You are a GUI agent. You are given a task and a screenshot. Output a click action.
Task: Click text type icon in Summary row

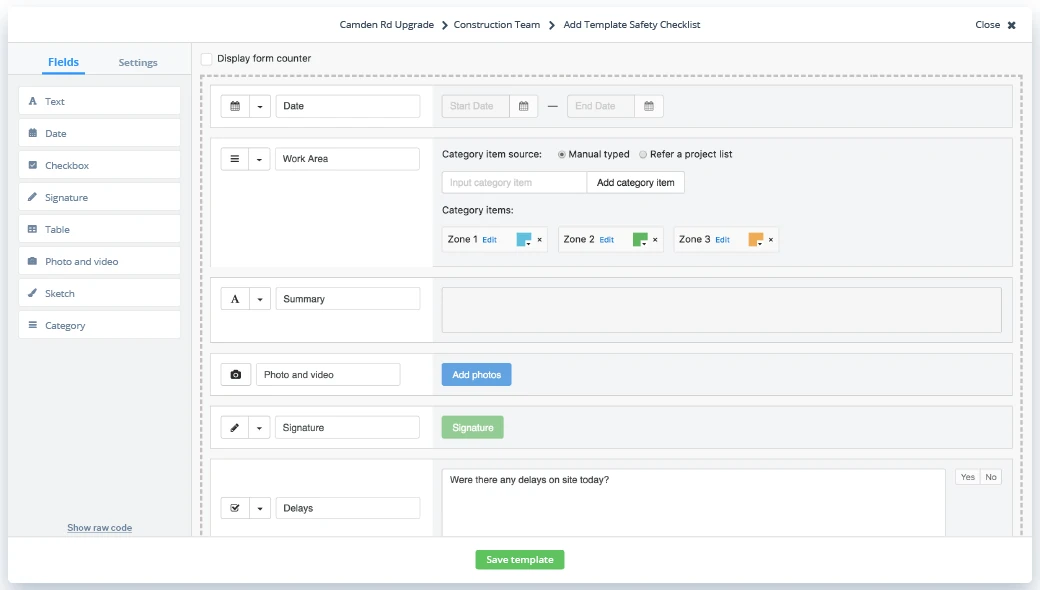pyautogui.click(x=235, y=299)
